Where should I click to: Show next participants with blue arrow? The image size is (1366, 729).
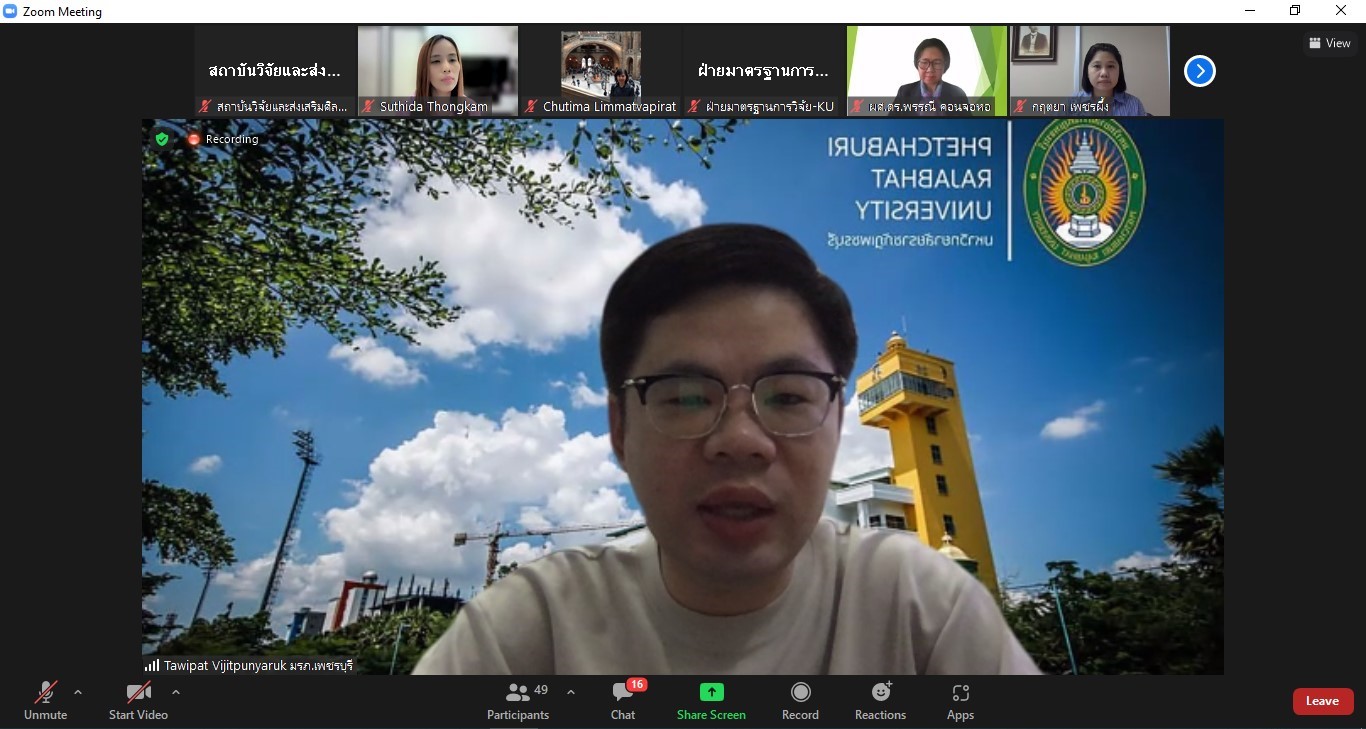[1199, 71]
